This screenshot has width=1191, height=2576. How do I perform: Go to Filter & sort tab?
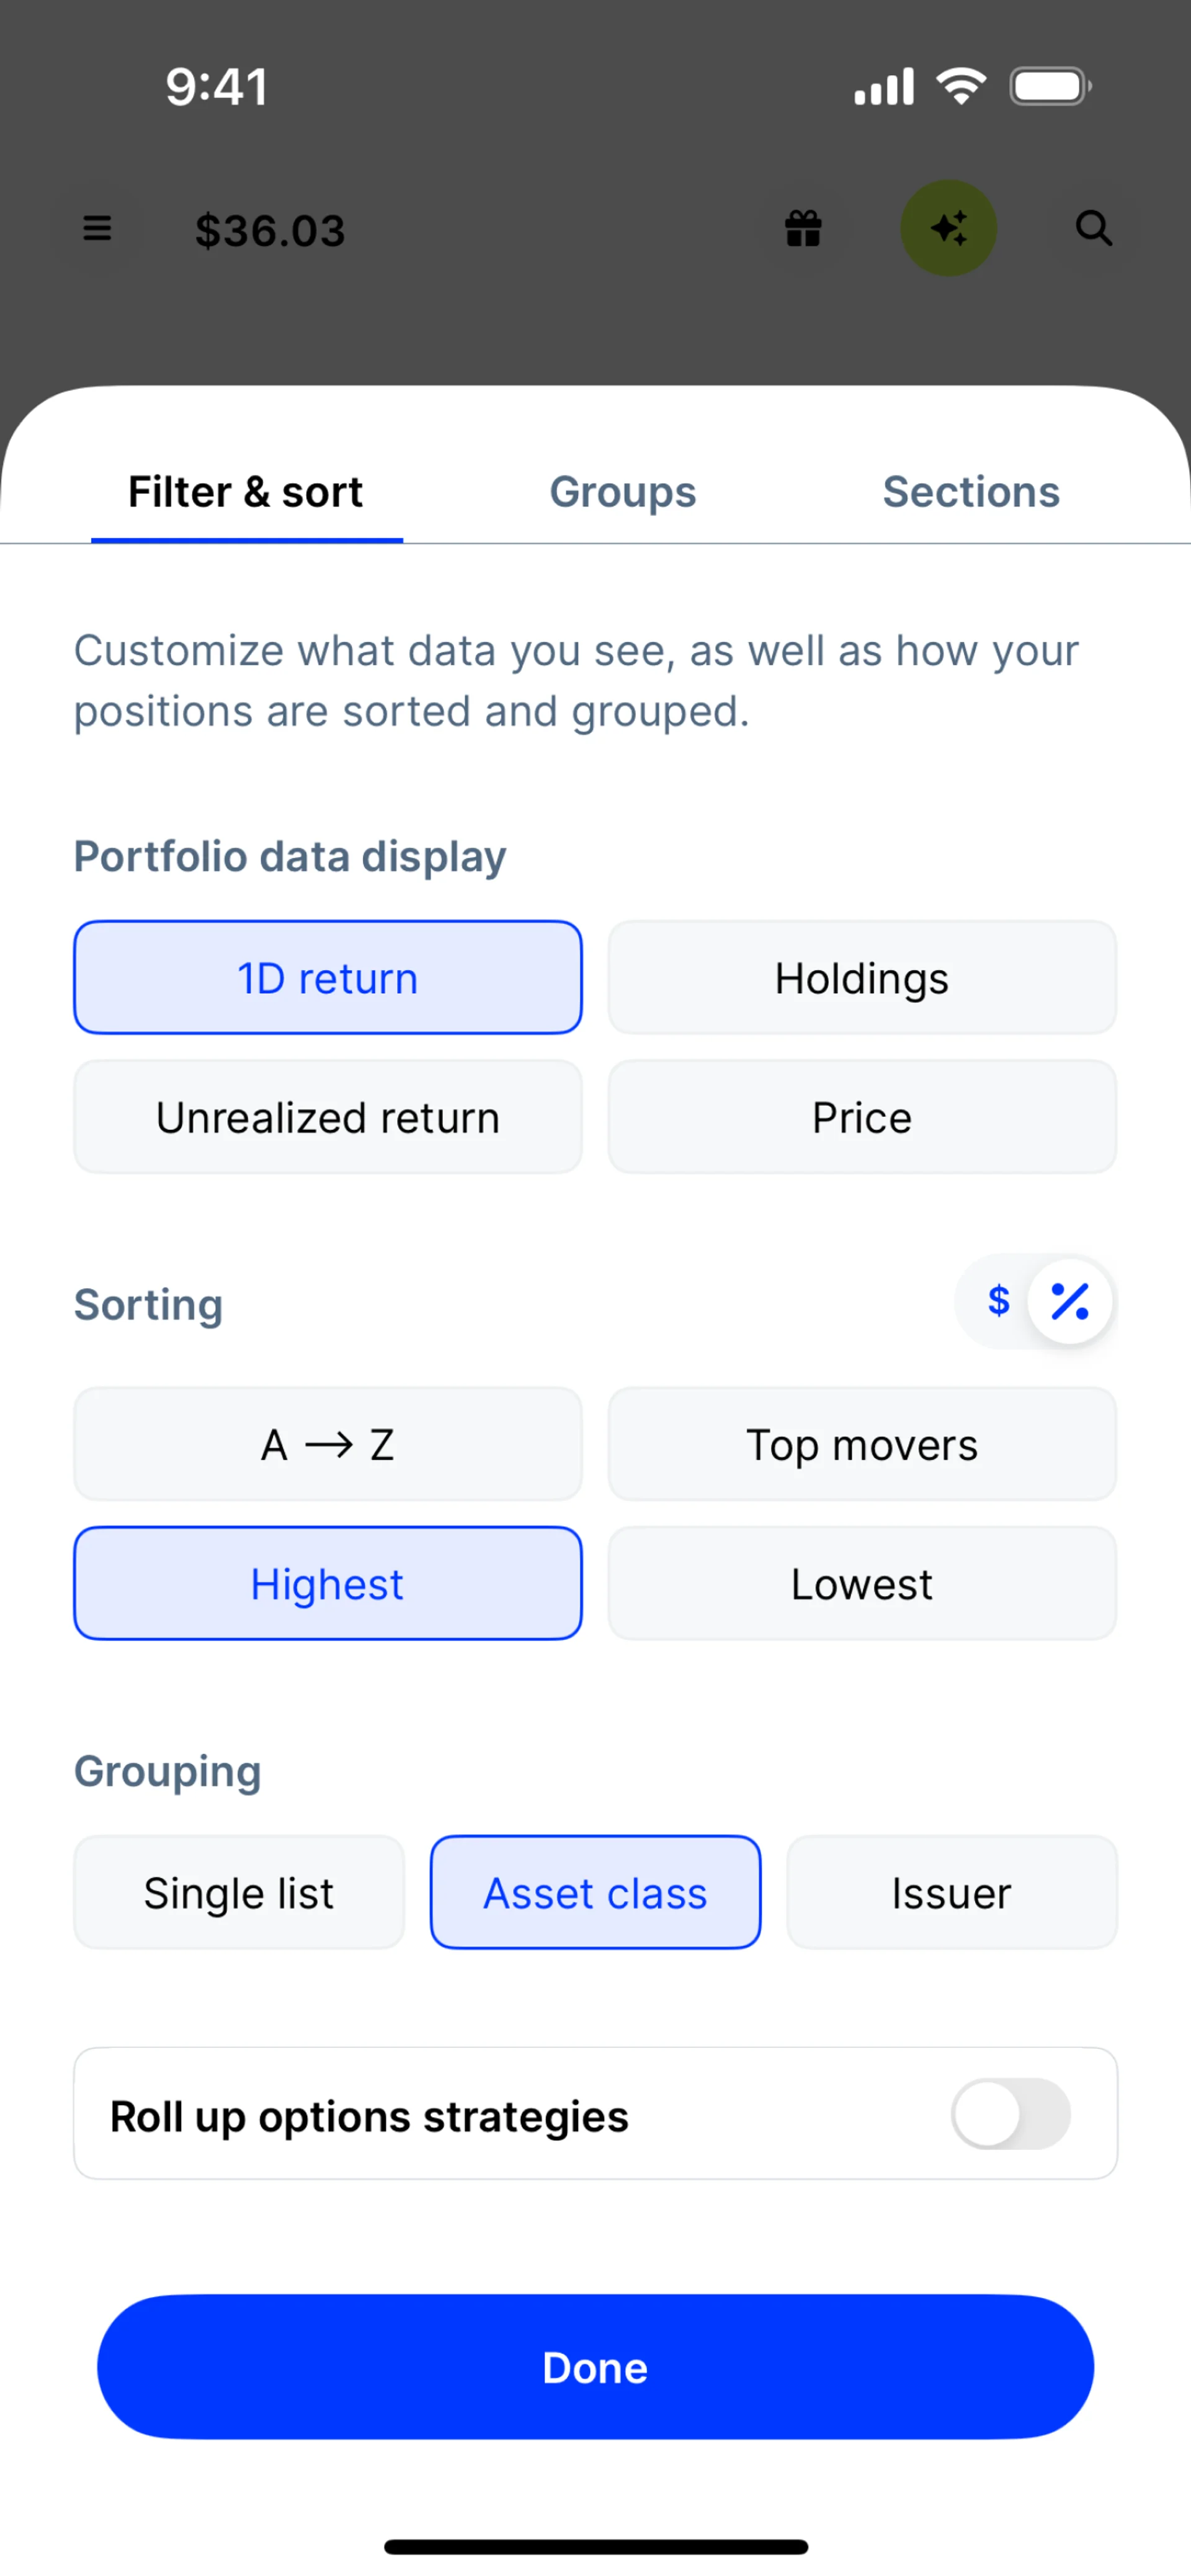point(246,492)
